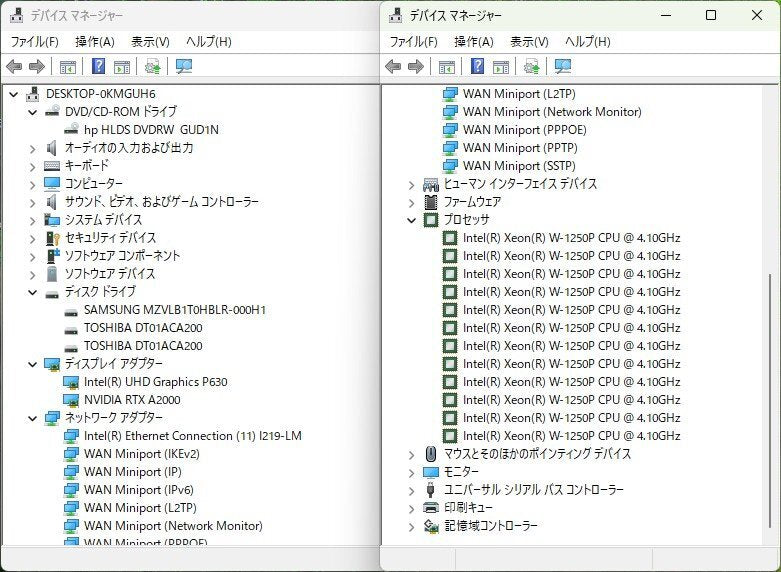The width and height of the screenshot is (781, 572).
Task: Collapse the DESKTOP-0KMGUH6 root node
Action: click(x=14, y=94)
